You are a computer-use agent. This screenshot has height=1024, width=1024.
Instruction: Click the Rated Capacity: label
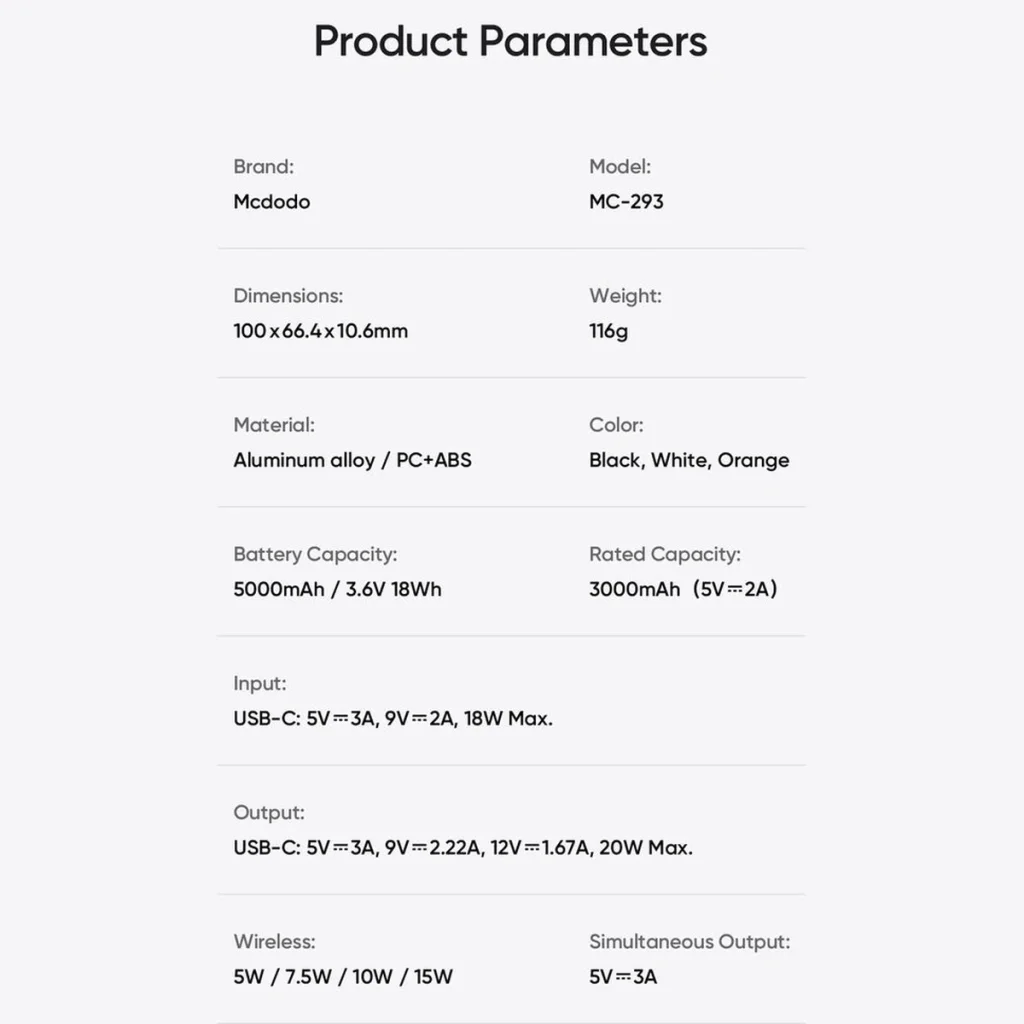pos(665,554)
